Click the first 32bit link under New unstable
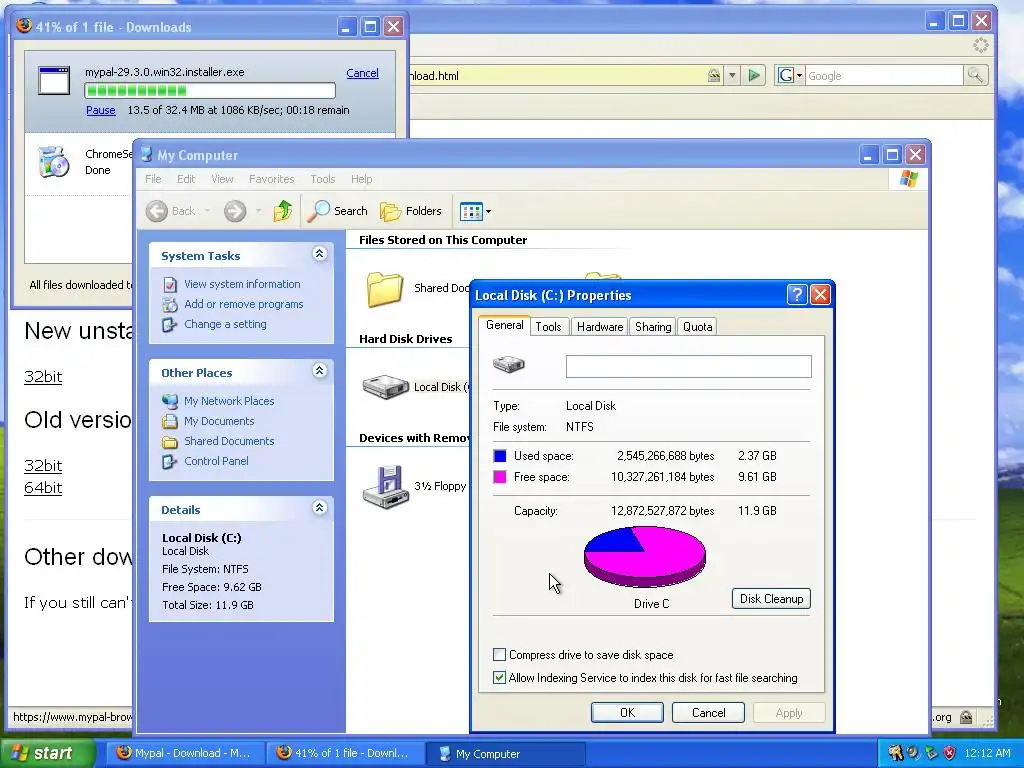Image resolution: width=1024 pixels, height=768 pixels. click(x=43, y=377)
